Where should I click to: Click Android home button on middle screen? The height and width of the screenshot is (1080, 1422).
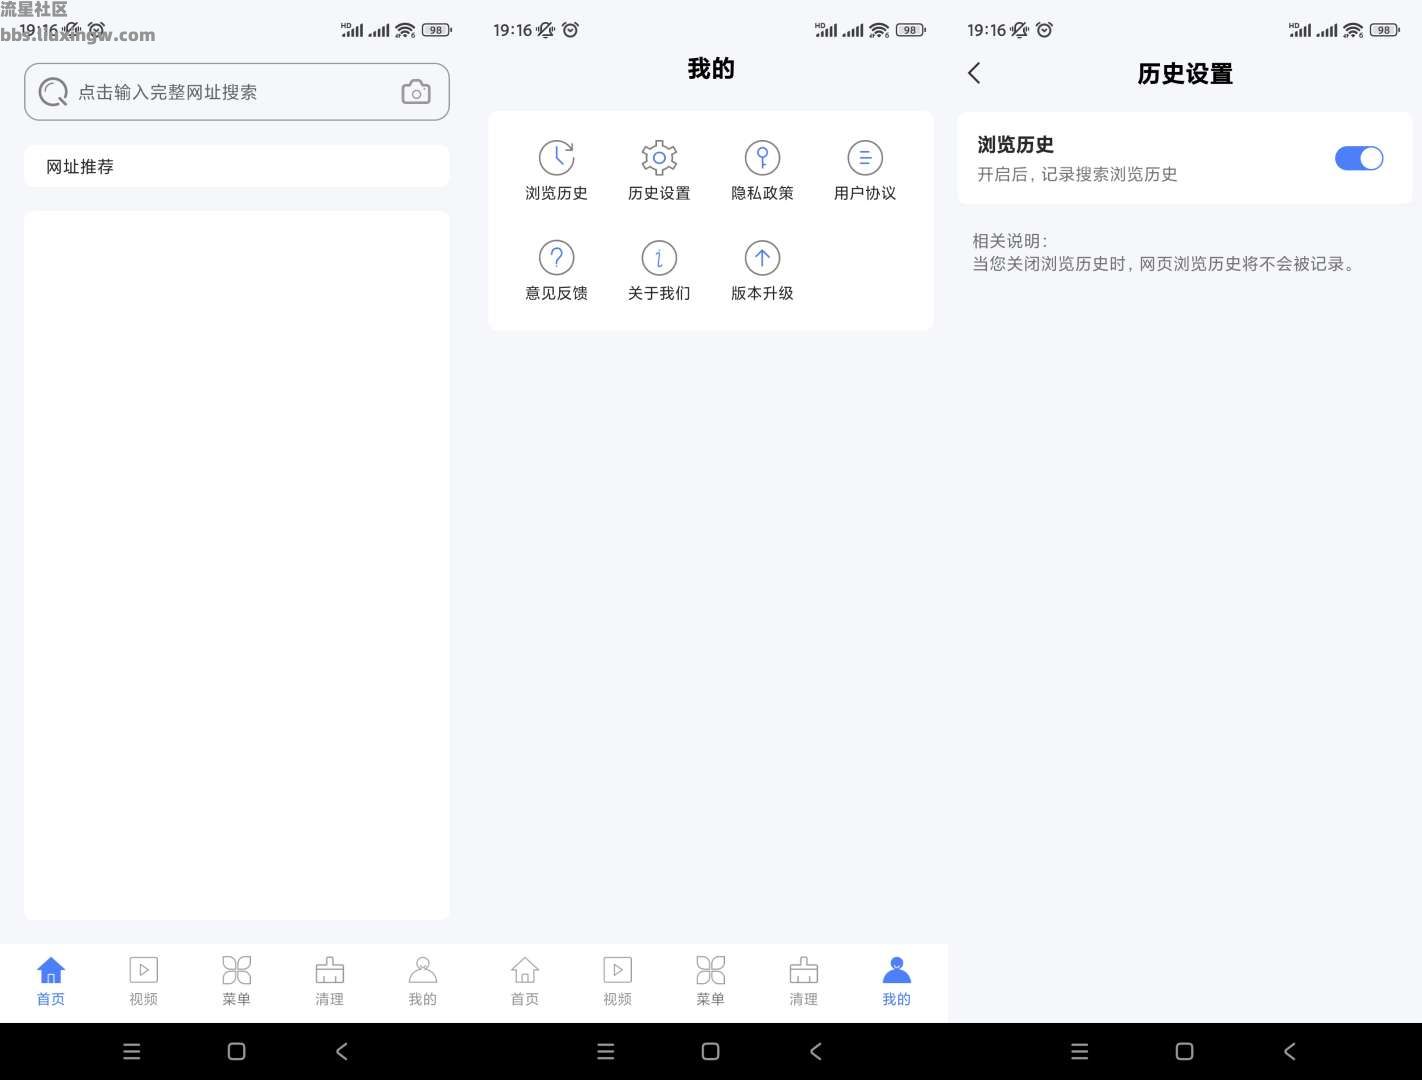(x=710, y=1051)
